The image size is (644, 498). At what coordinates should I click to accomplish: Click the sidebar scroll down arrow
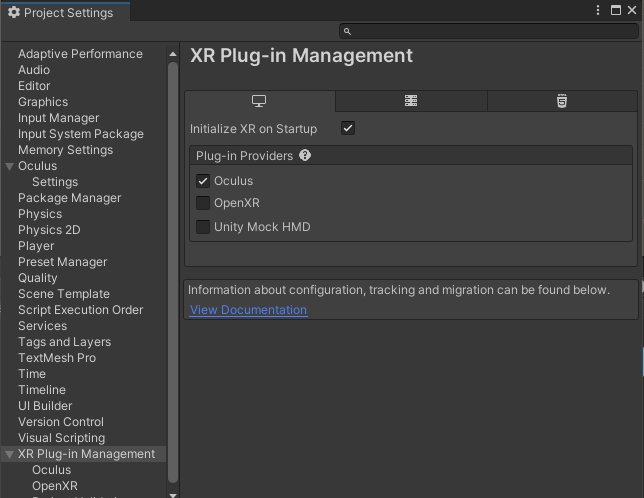(x=173, y=495)
